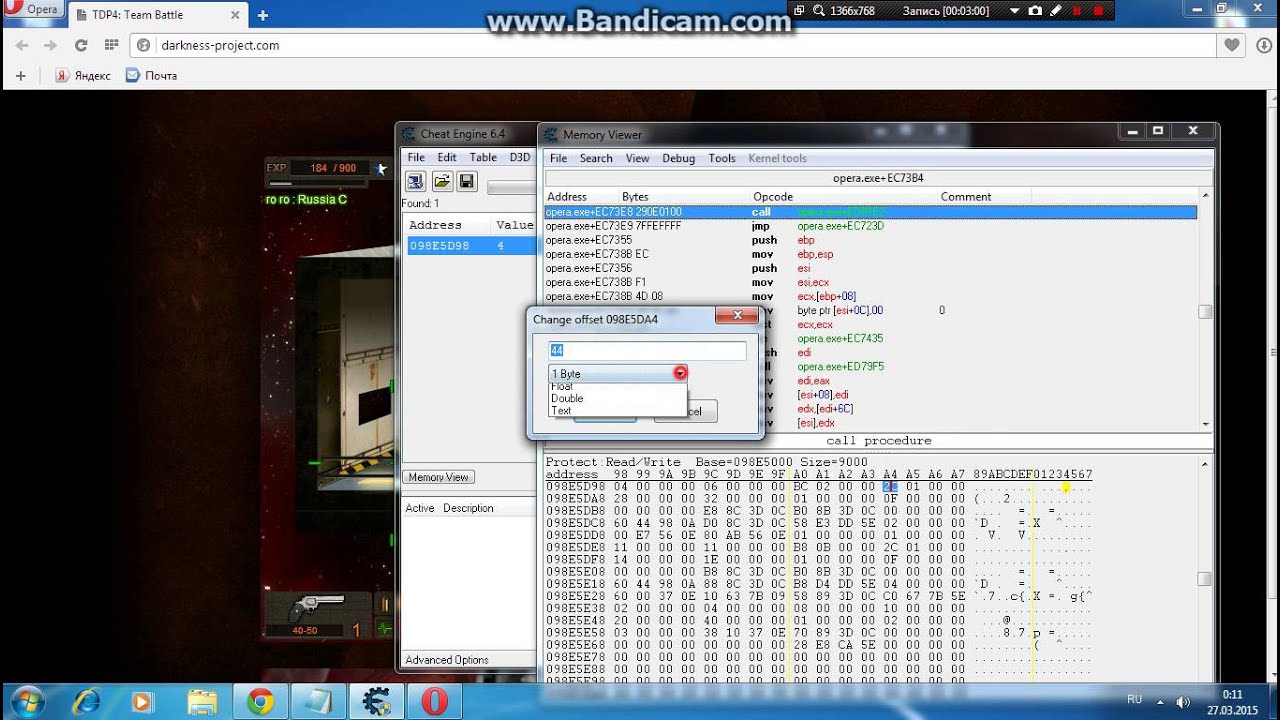Click the Active column header in address list

coord(420,508)
